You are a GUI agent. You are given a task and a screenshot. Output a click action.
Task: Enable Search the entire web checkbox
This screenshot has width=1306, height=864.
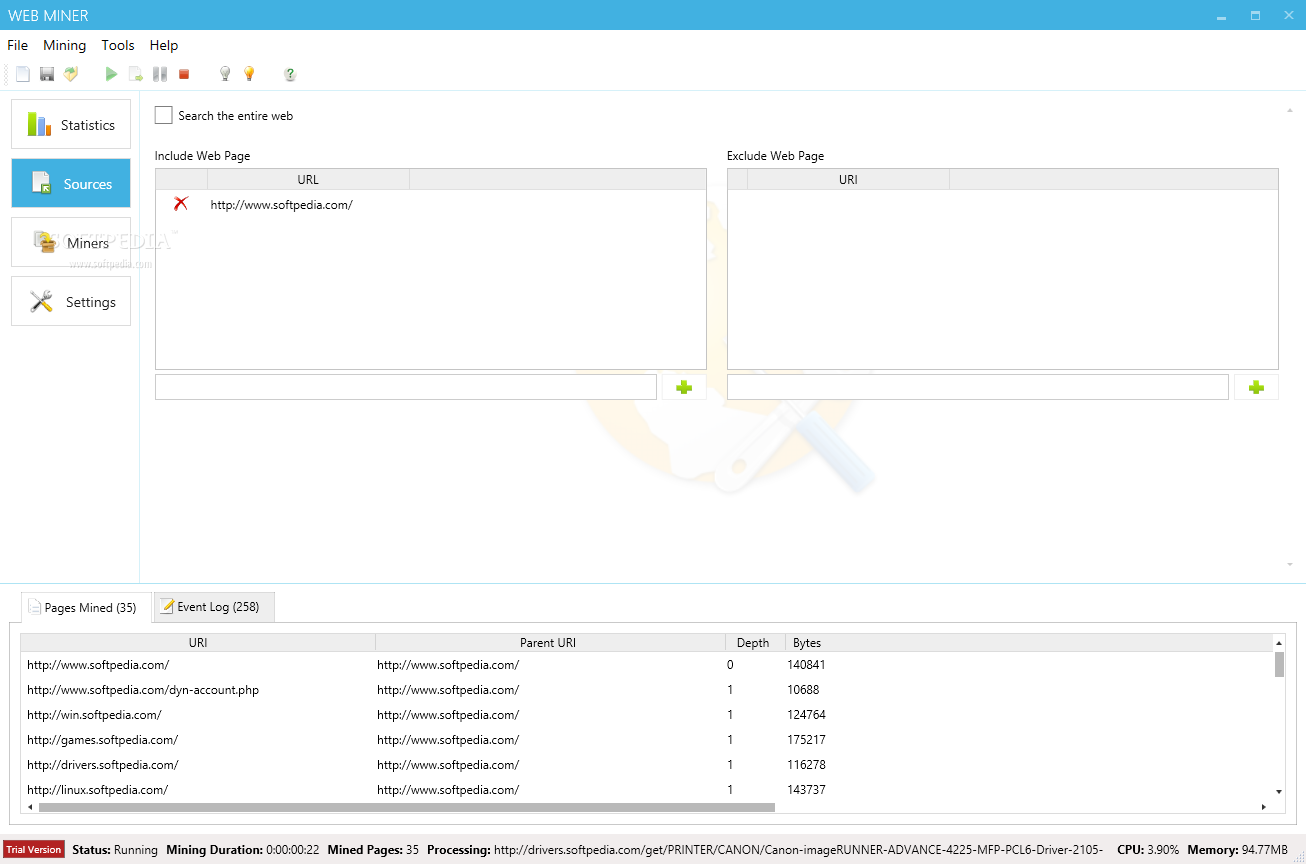coord(164,116)
